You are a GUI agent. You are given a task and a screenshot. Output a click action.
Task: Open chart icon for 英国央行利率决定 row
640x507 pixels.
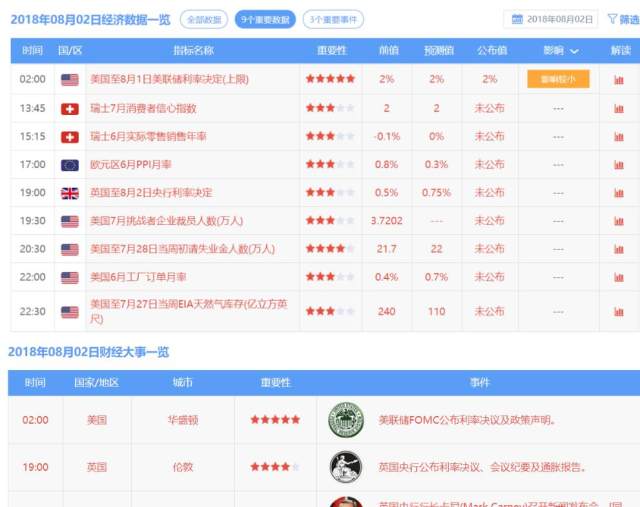(619, 193)
